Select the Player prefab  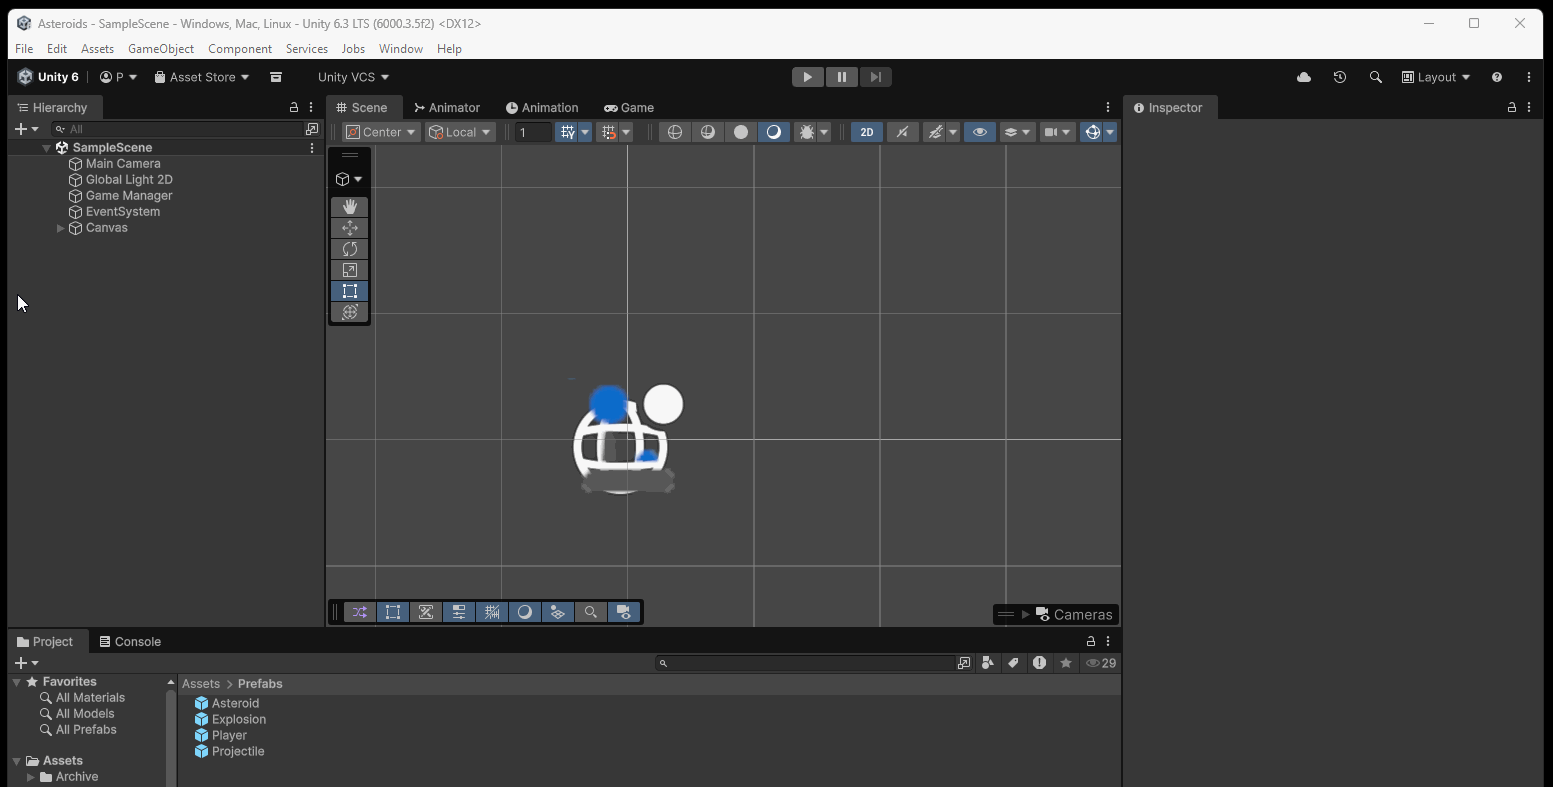pyautogui.click(x=229, y=735)
